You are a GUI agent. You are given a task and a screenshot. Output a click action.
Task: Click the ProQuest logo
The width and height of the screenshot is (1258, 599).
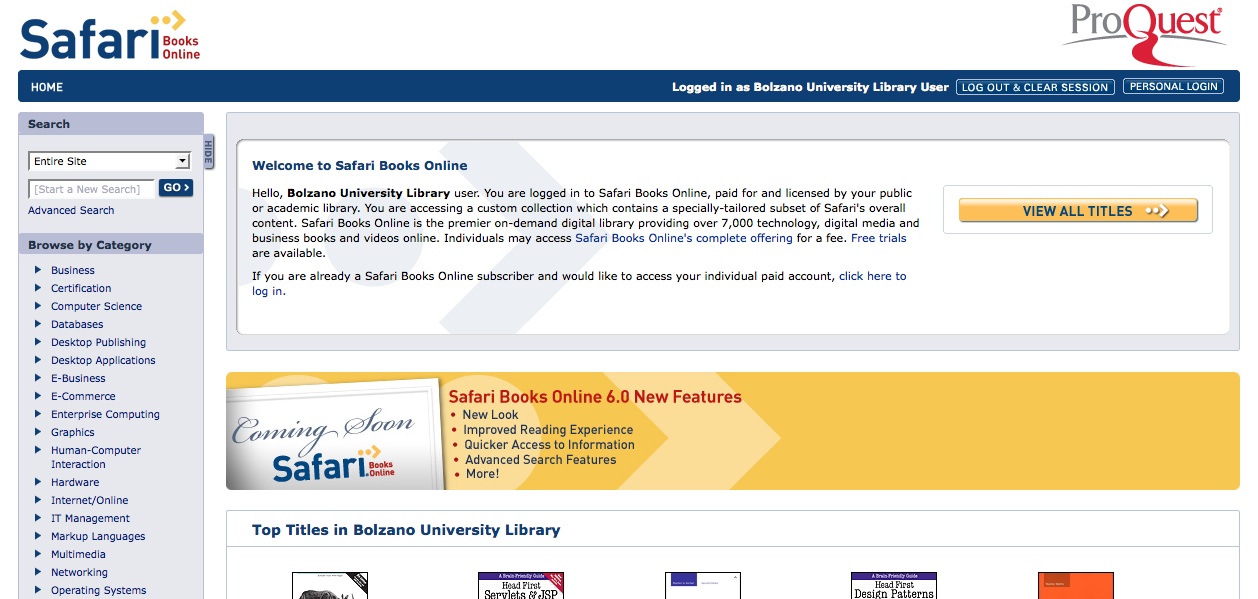pyautogui.click(x=1144, y=33)
